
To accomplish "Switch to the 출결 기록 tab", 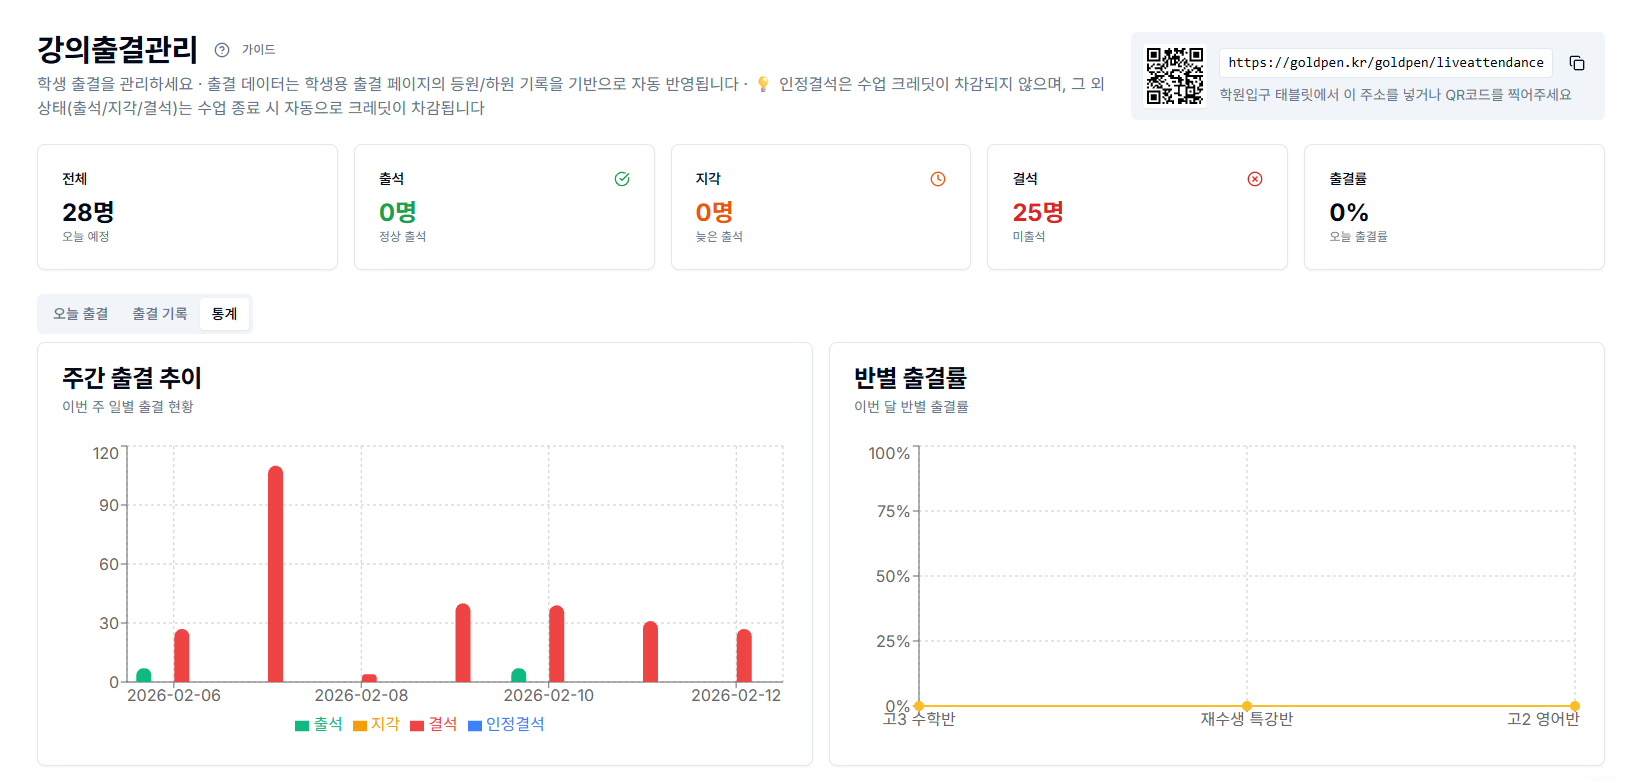I will 160,314.
